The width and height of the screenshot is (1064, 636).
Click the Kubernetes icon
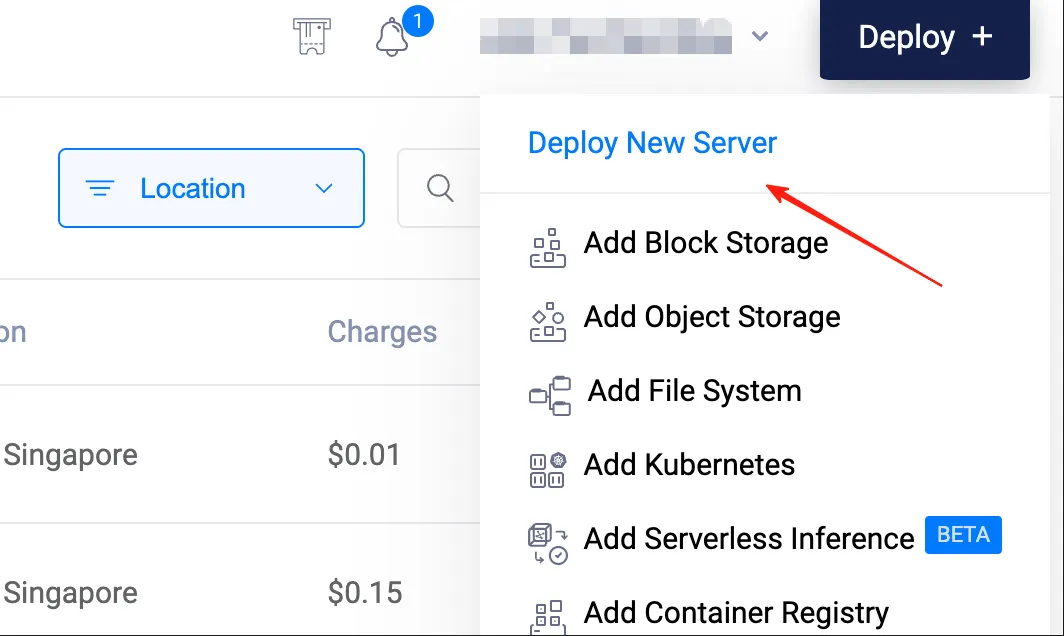pos(547,468)
